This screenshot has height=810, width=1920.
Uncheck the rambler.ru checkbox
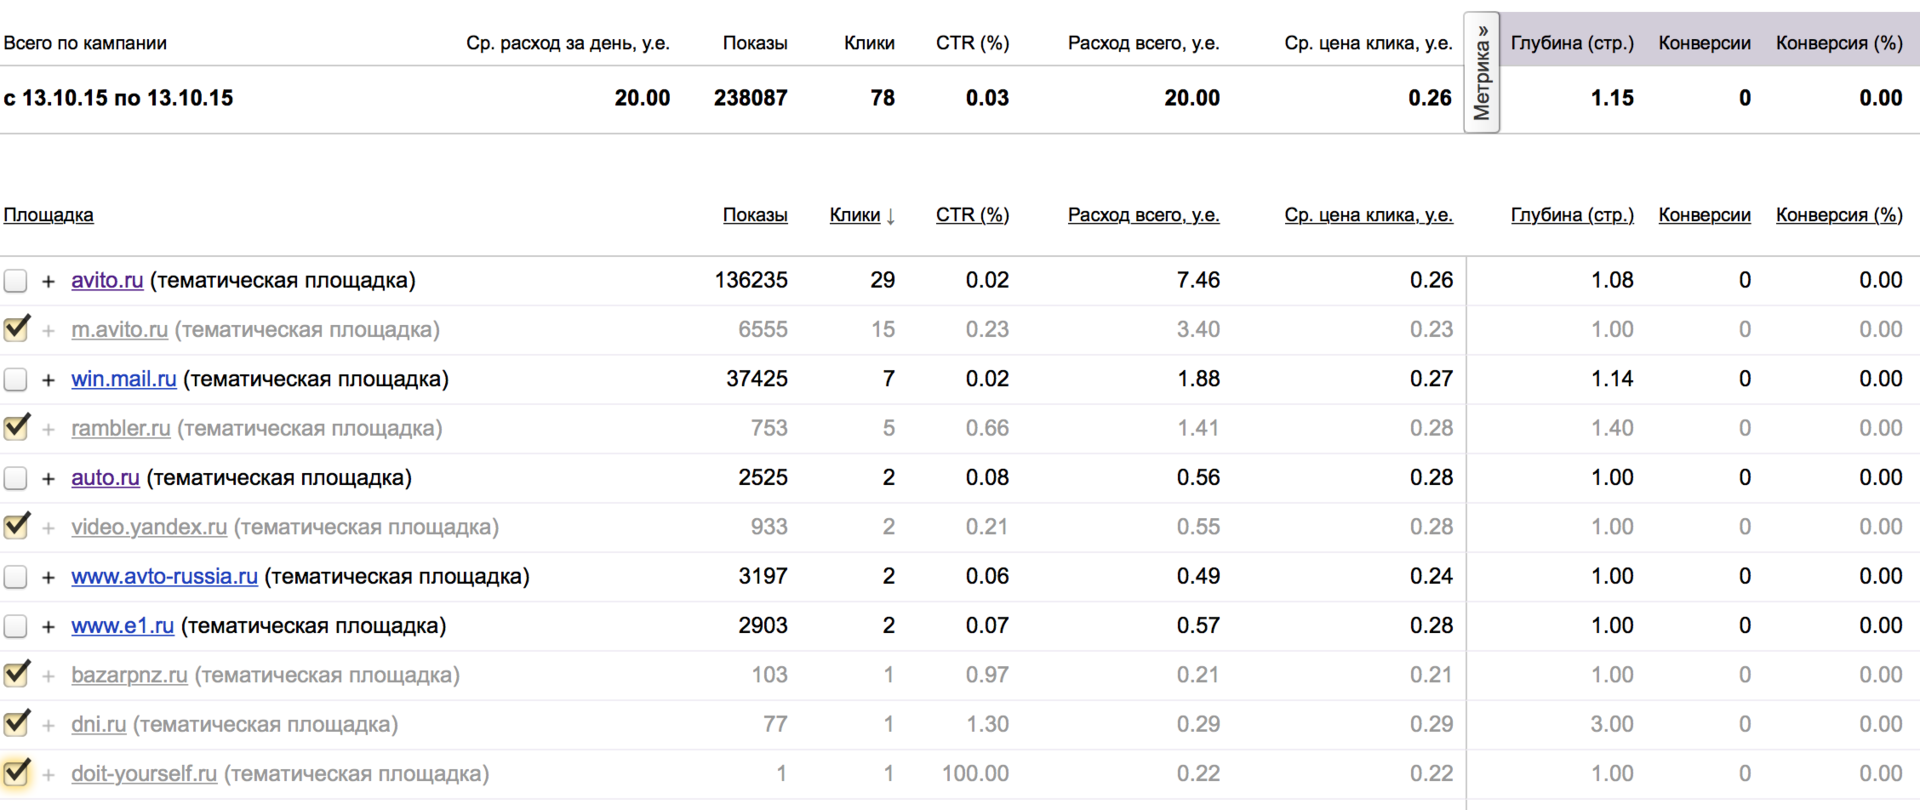16,428
